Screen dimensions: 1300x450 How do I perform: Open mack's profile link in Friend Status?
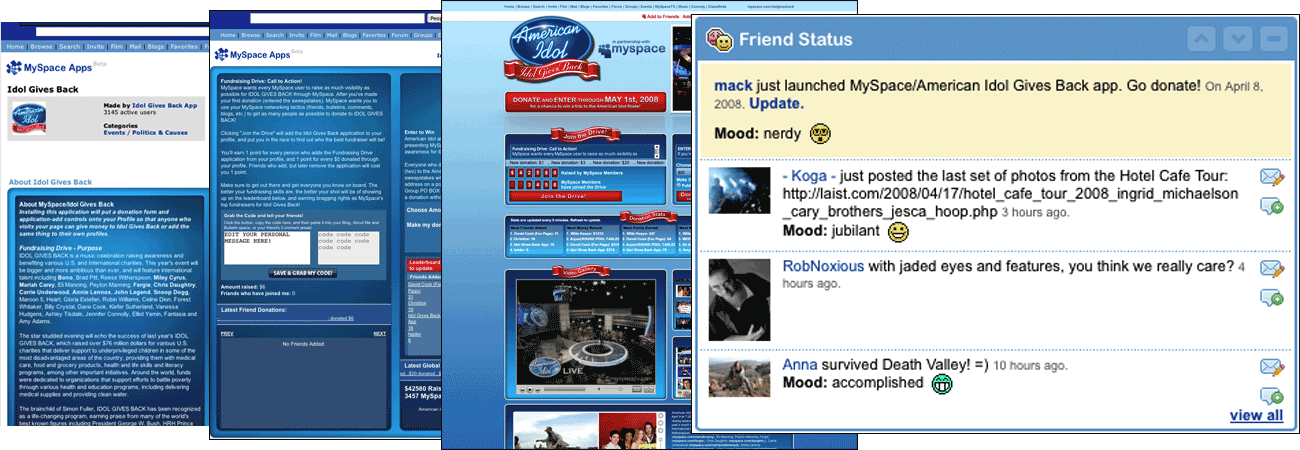734,87
